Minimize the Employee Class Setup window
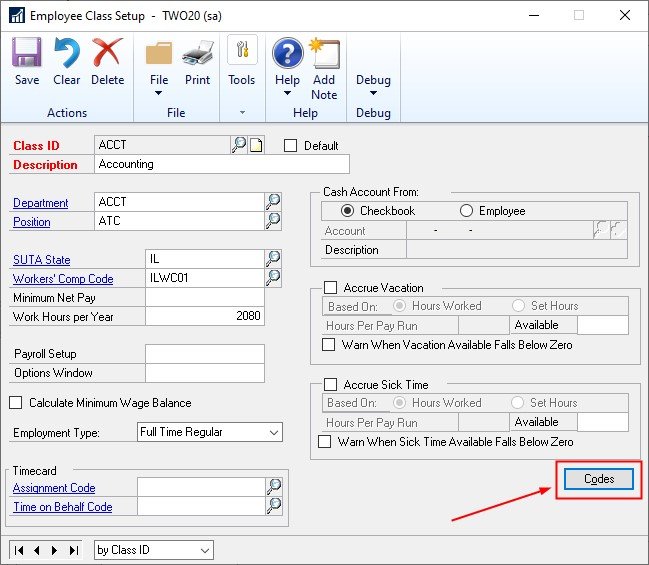This screenshot has width=649, height=565. pos(534,16)
